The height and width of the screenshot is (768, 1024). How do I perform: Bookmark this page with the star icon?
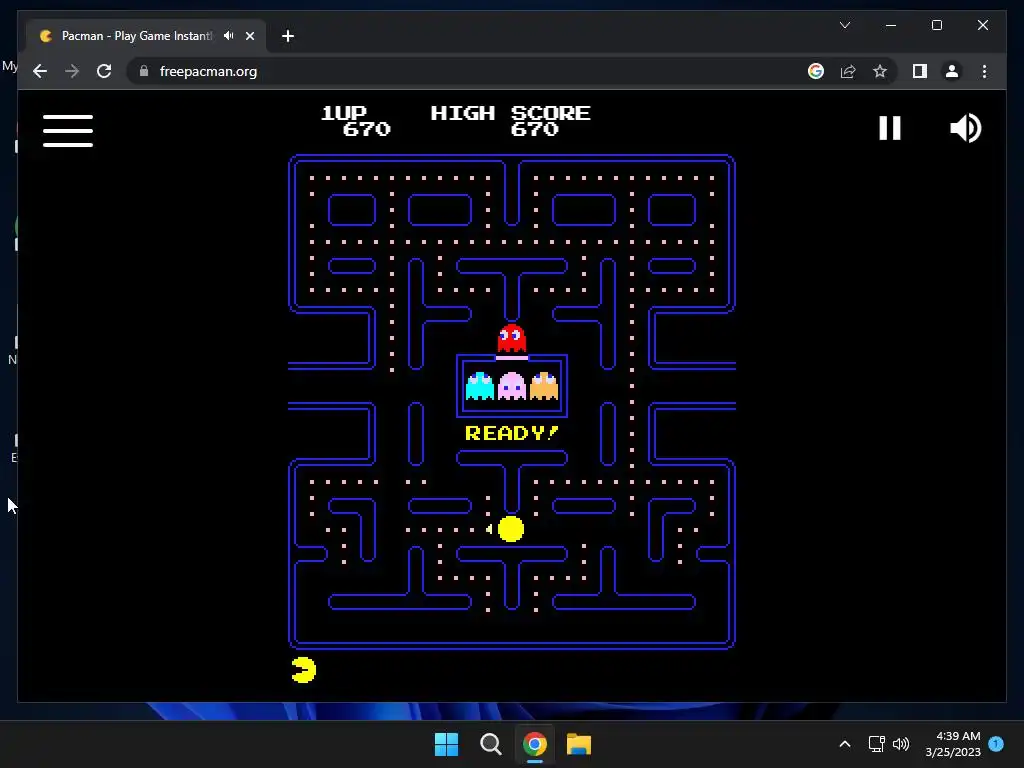tap(880, 71)
